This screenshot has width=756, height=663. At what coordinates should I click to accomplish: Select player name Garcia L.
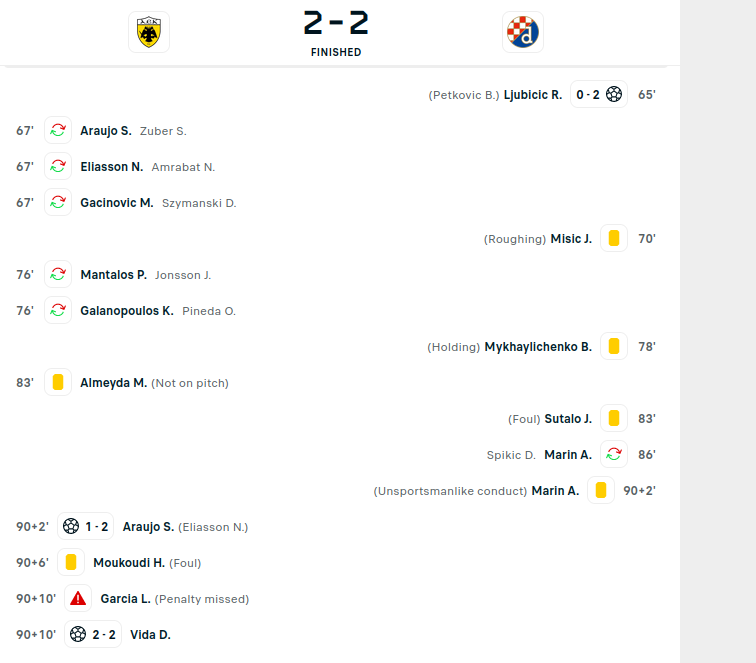[125, 599]
